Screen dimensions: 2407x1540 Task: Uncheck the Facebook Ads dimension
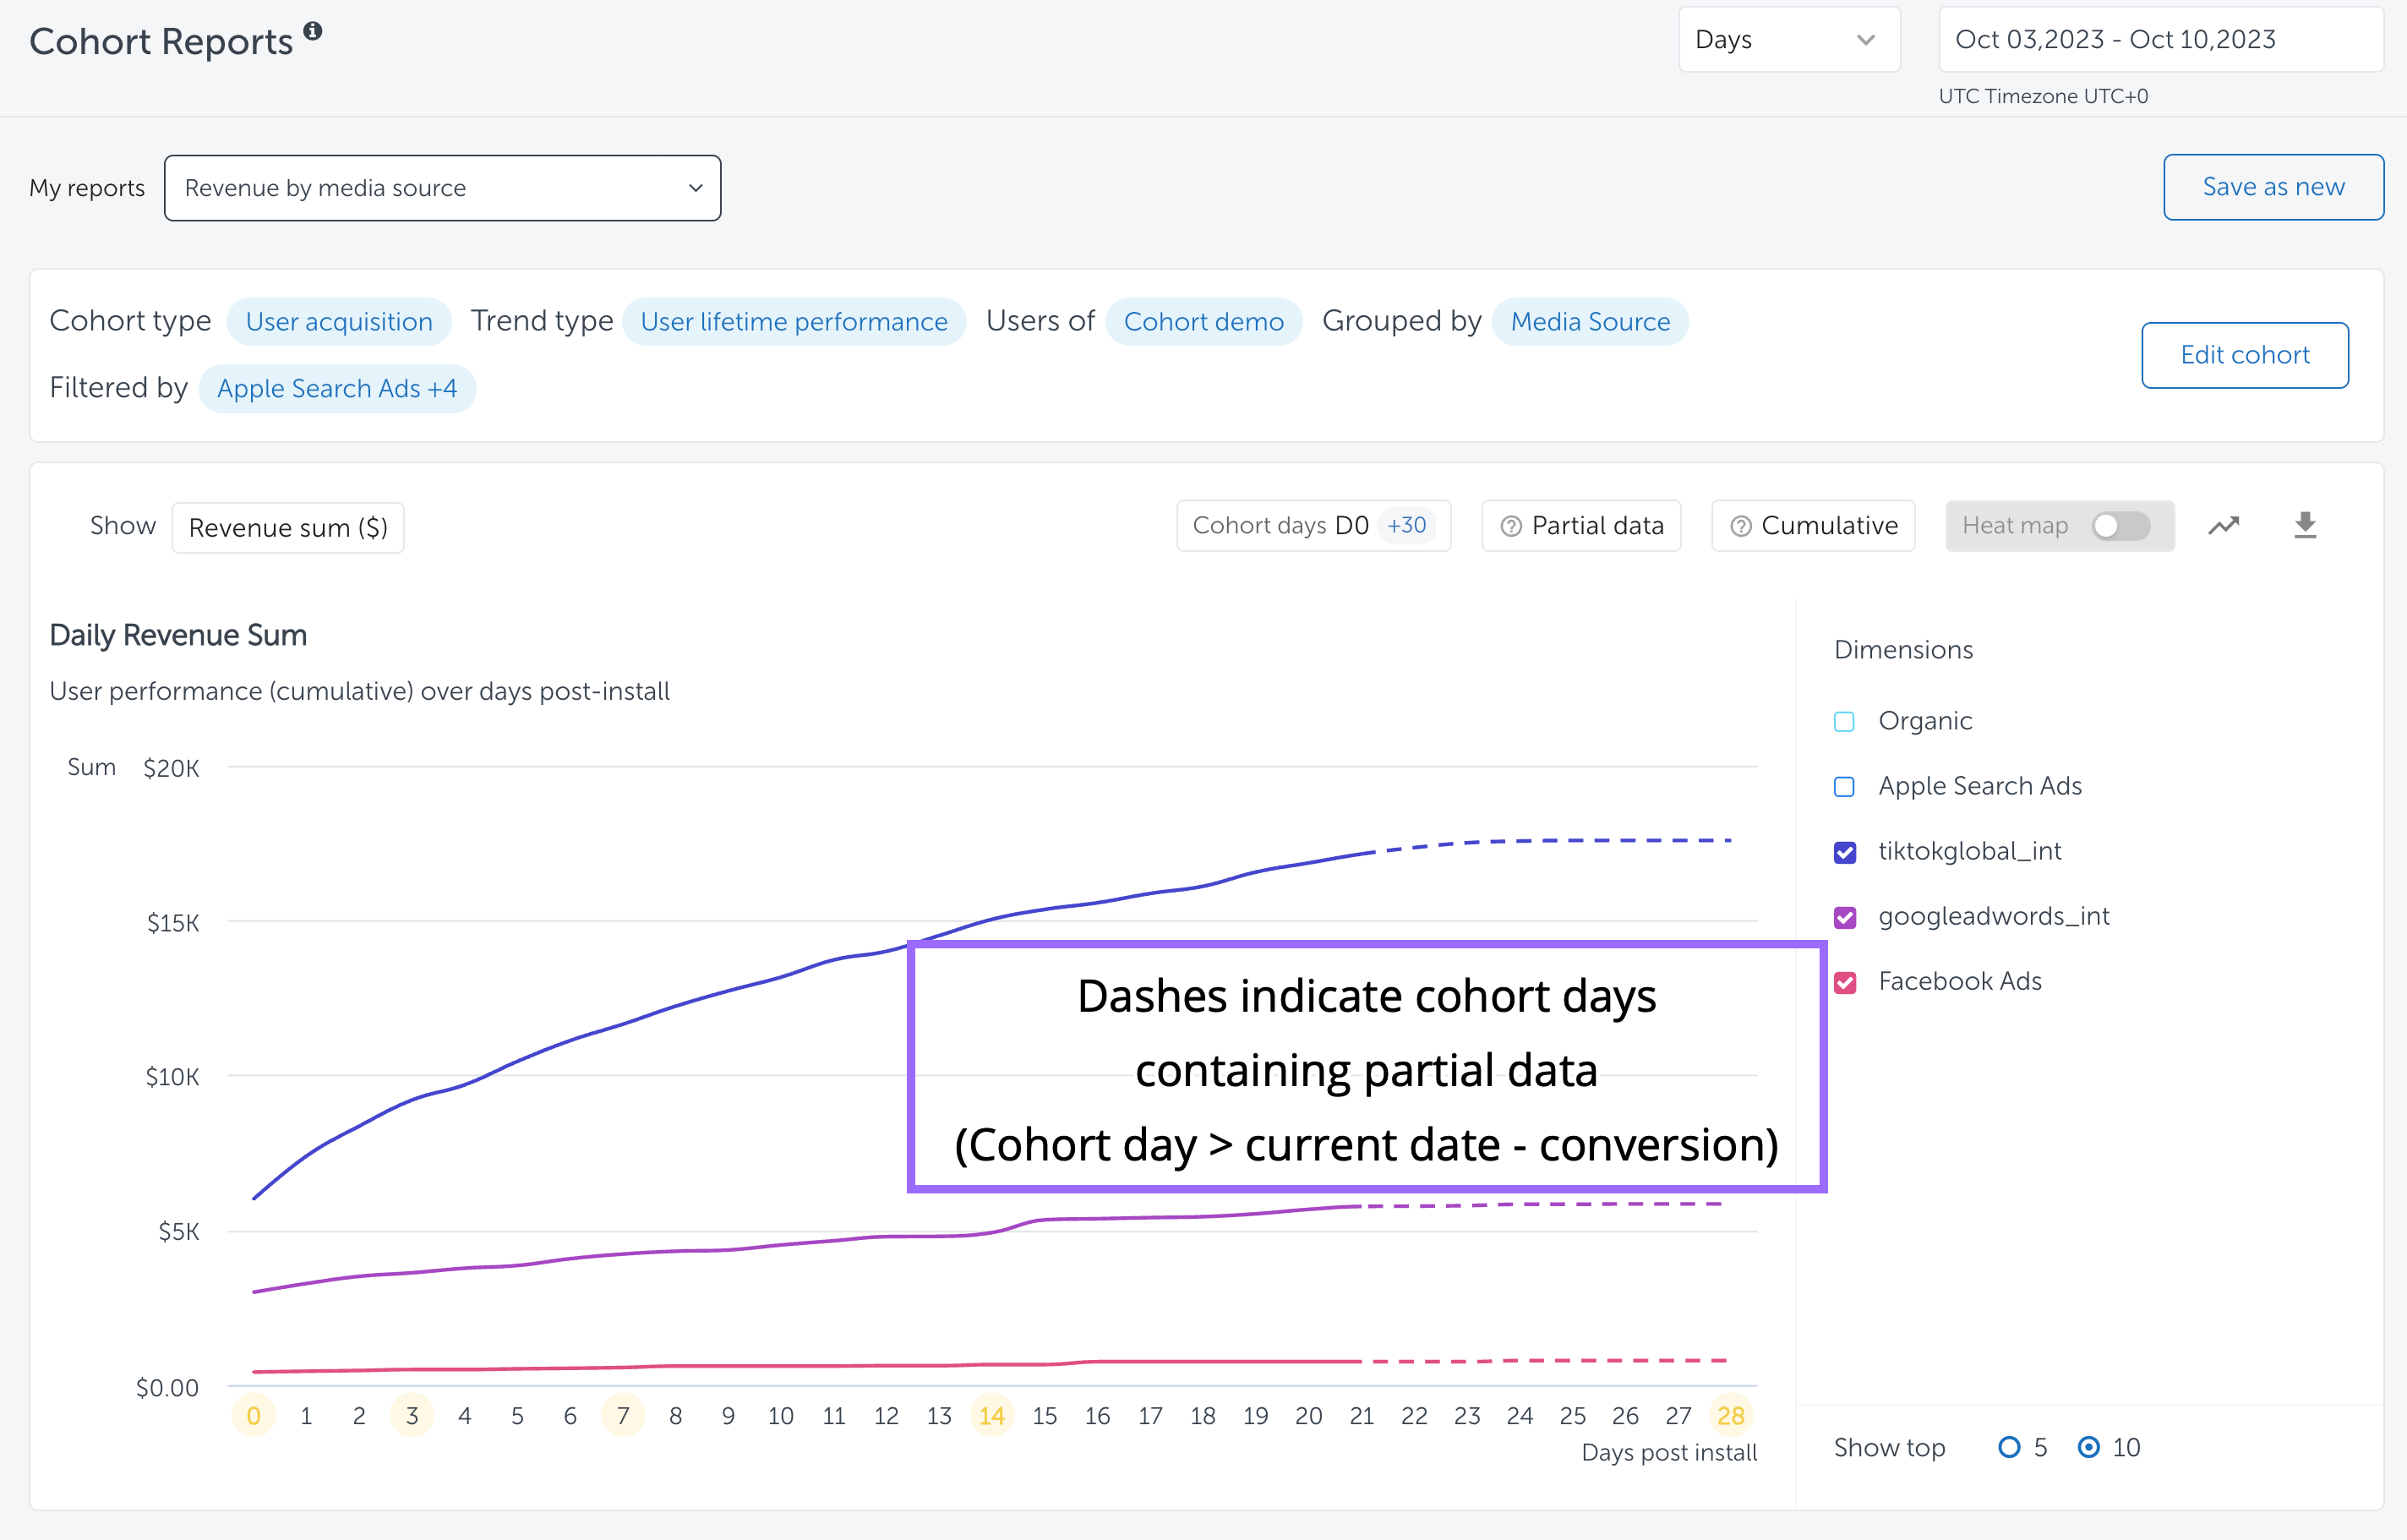1844,982
